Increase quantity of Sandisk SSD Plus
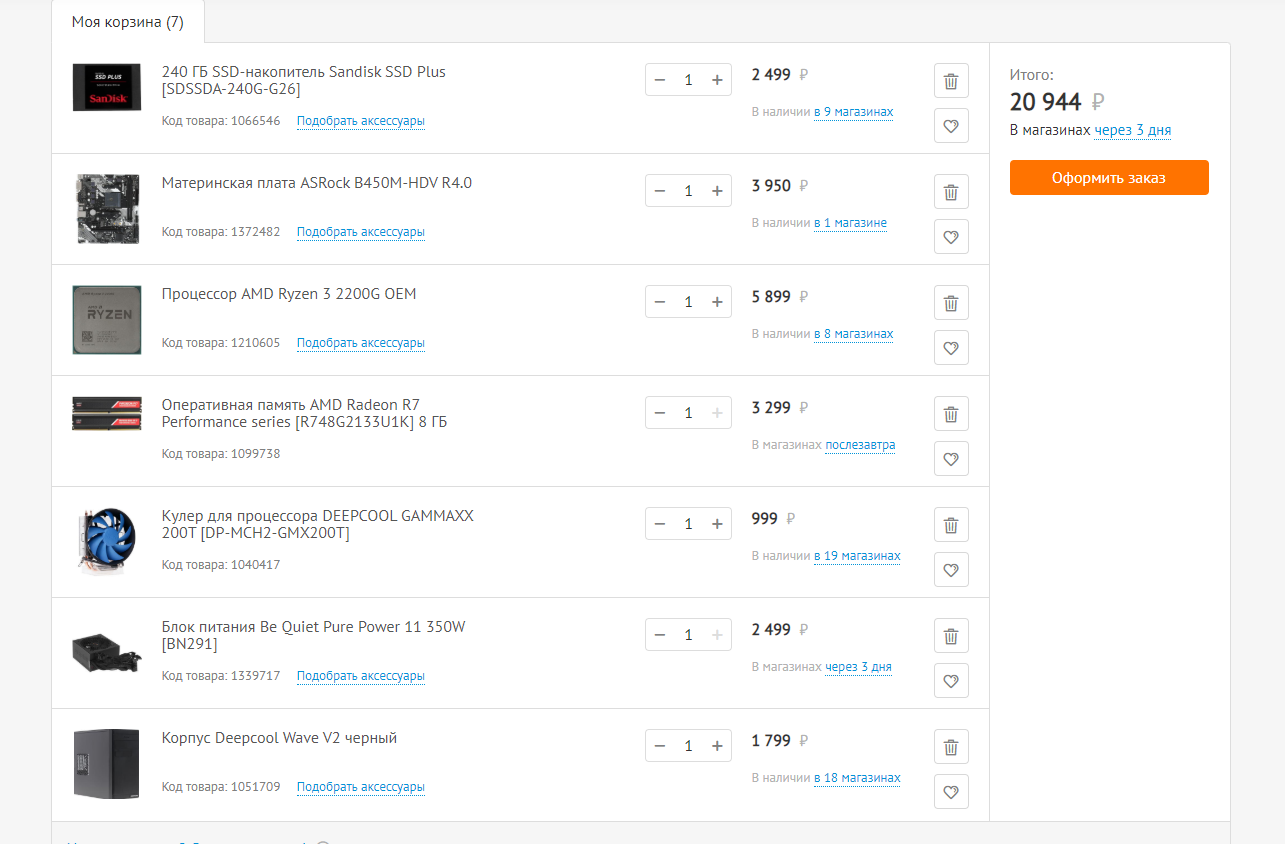Viewport: 1285px width, 844px height. tap(717, 80)
